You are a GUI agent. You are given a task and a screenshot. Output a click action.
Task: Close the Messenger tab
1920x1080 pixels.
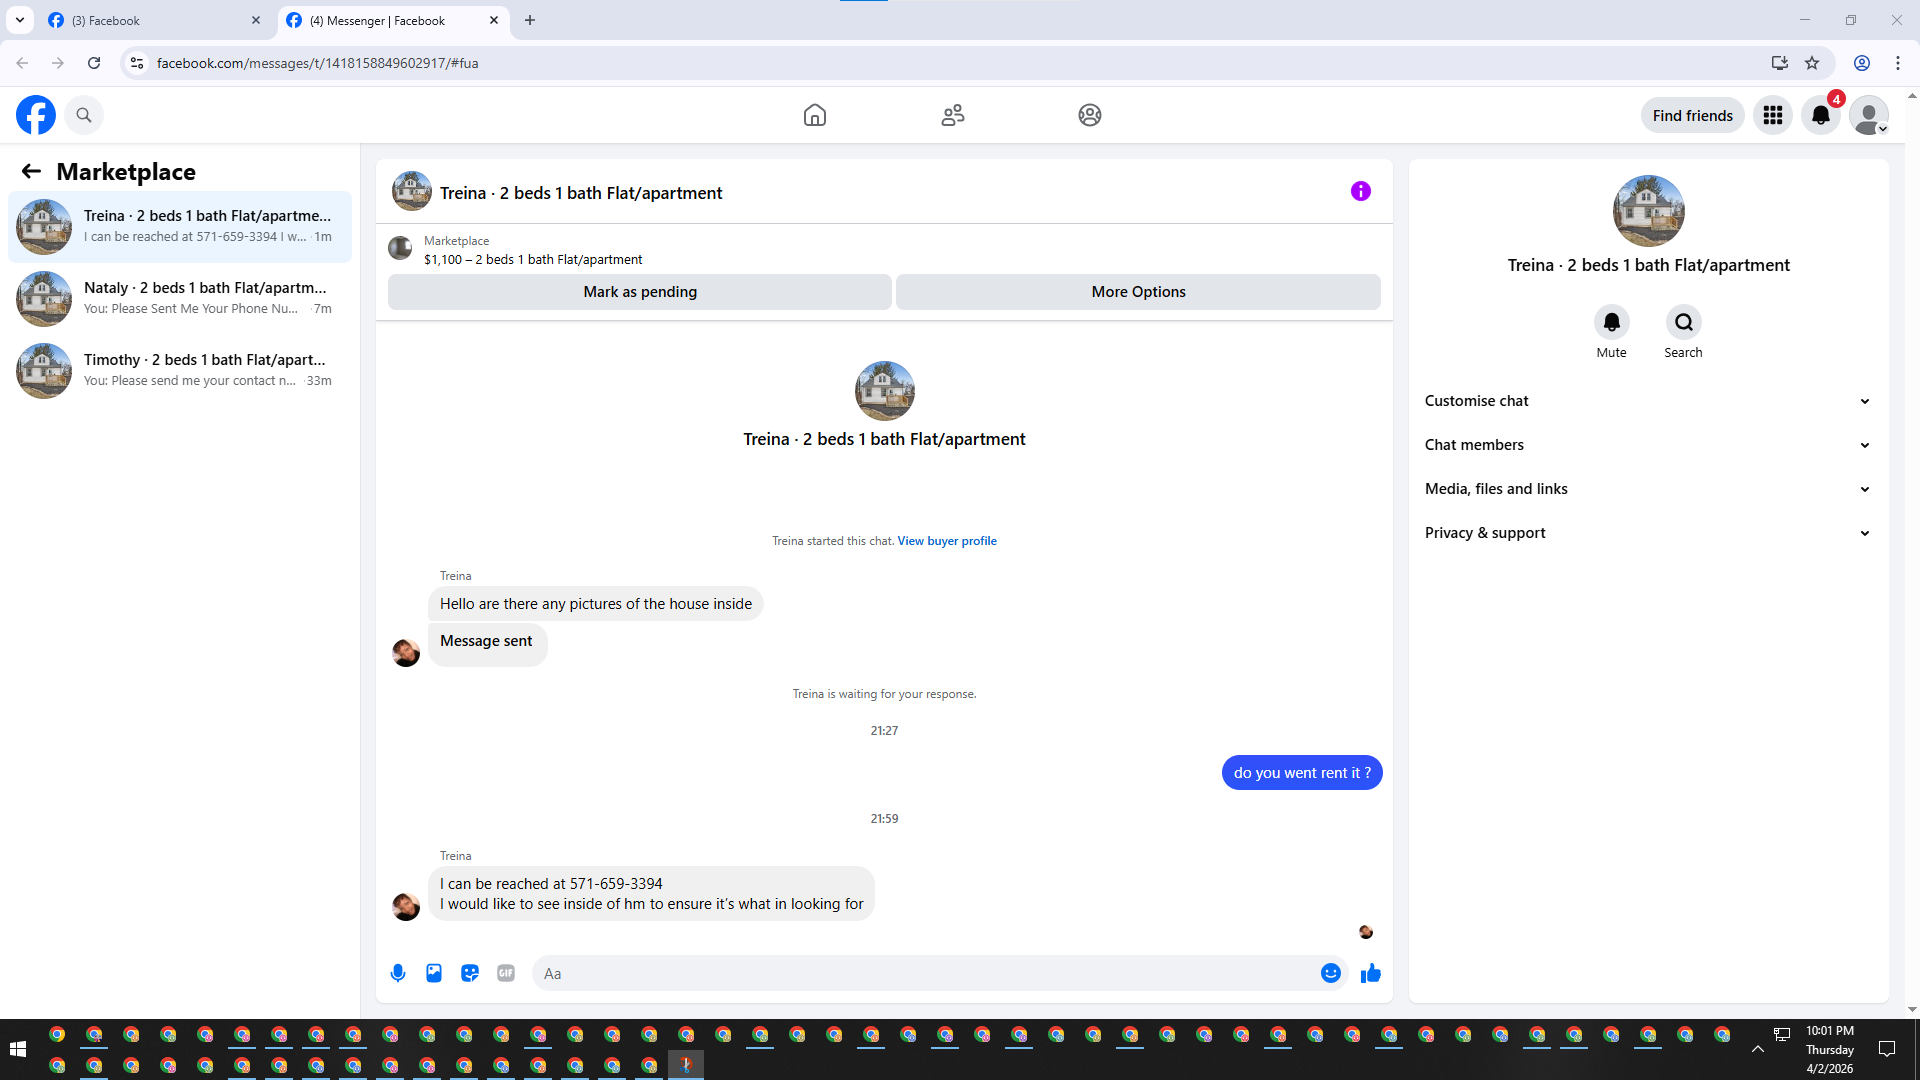pos(494,20)
